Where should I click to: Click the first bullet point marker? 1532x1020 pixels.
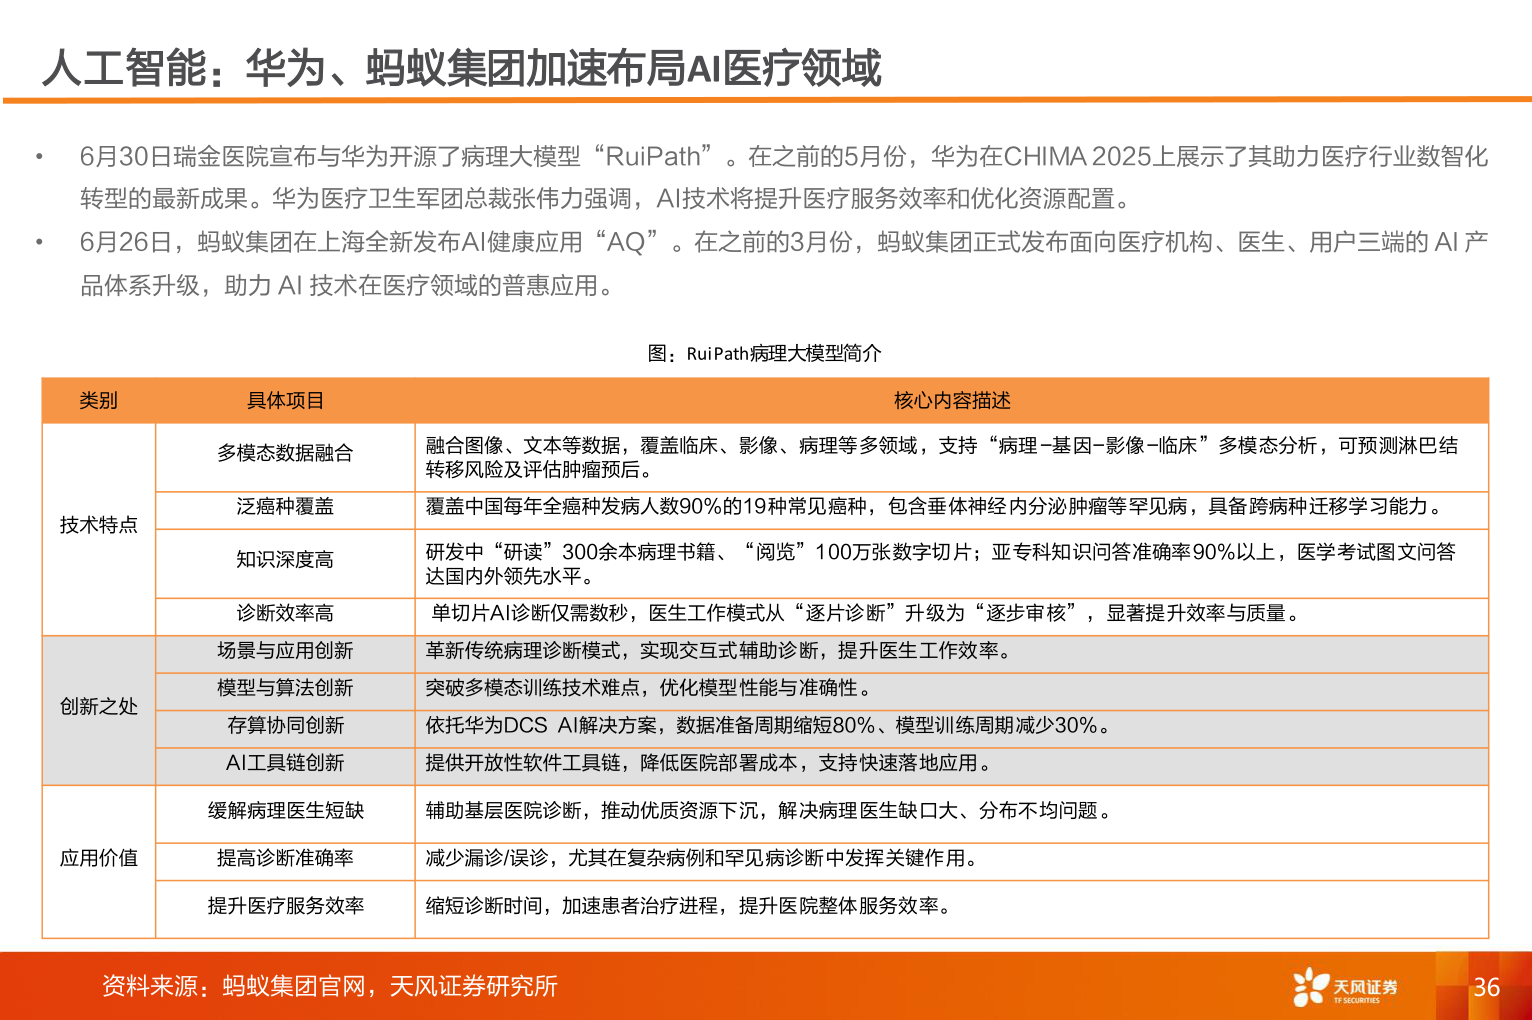[x=40, y=154]
